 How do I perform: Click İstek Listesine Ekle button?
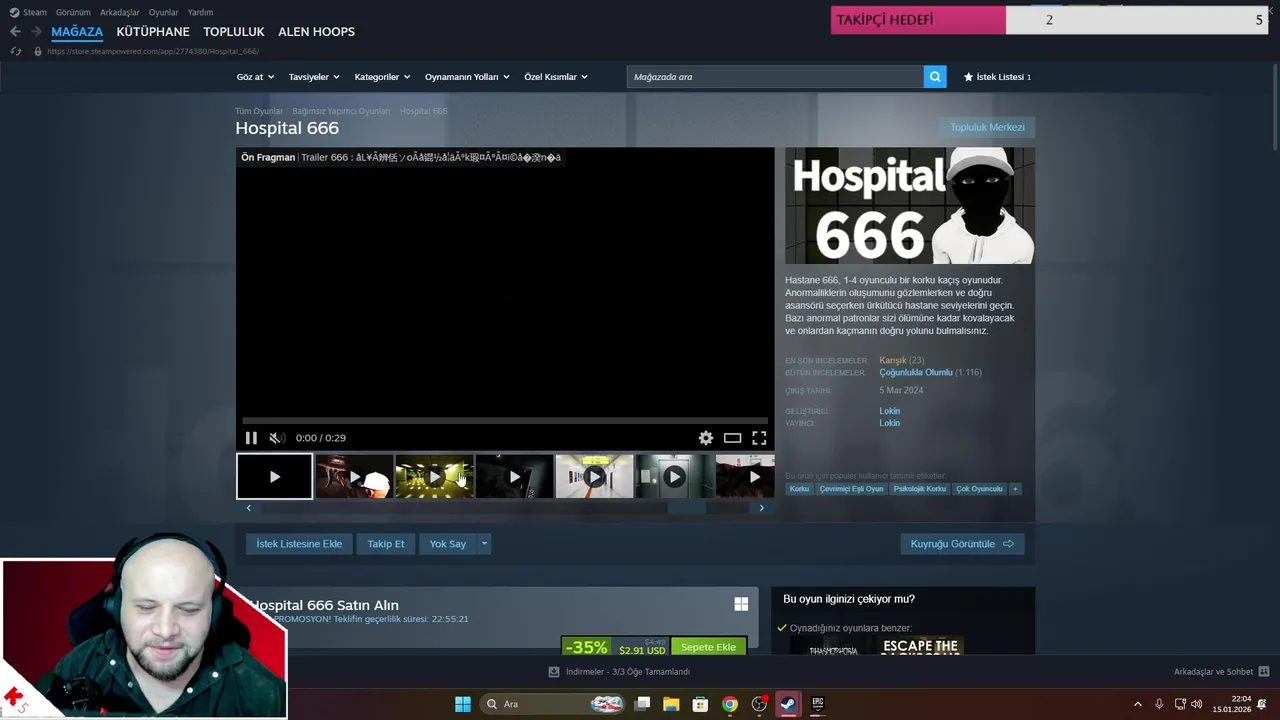(299, 544)
